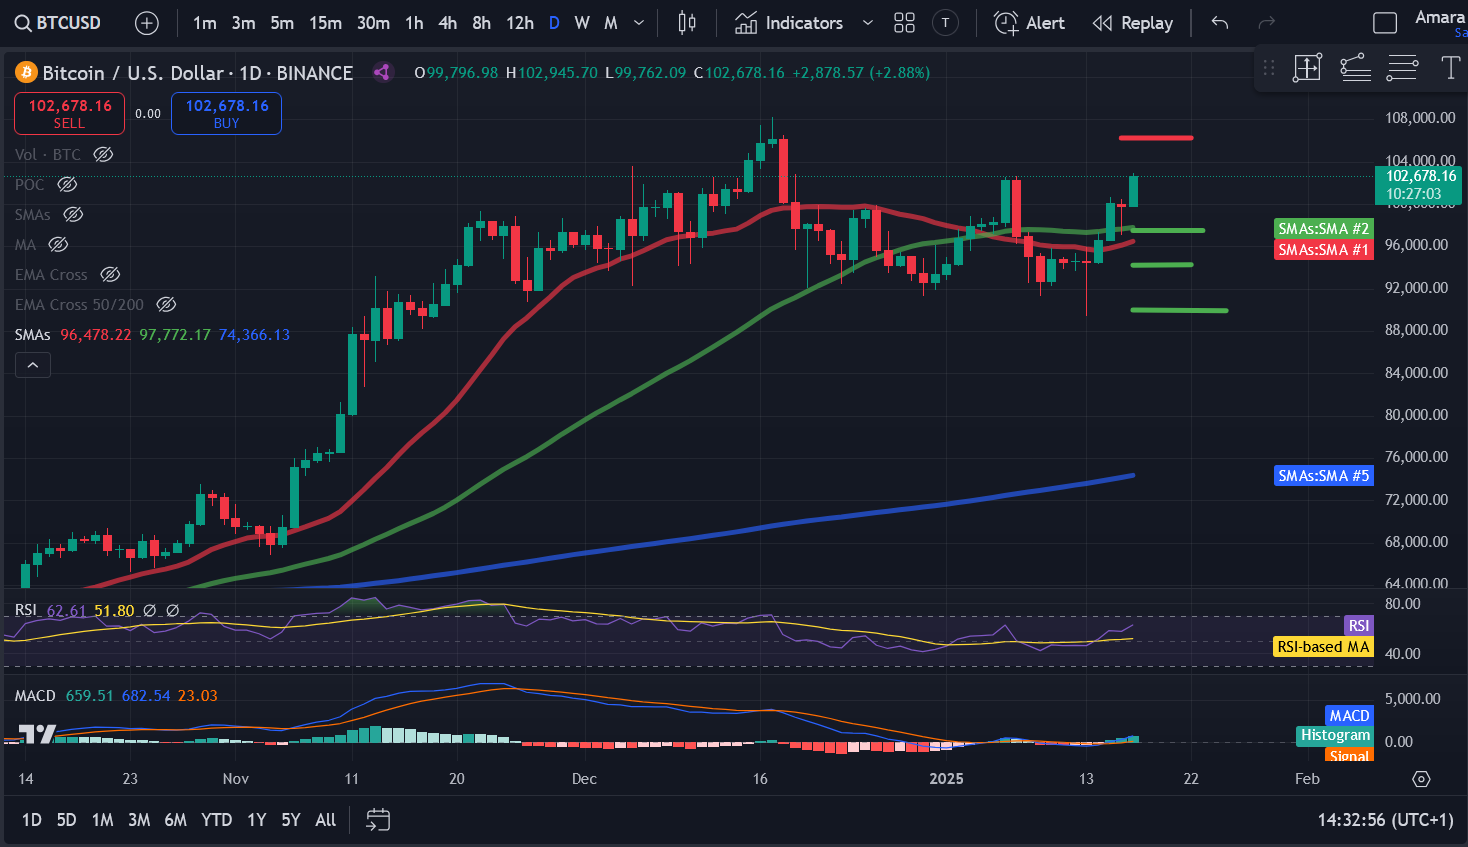Open chart settings gear on time axis

[x=1421, y=779]
